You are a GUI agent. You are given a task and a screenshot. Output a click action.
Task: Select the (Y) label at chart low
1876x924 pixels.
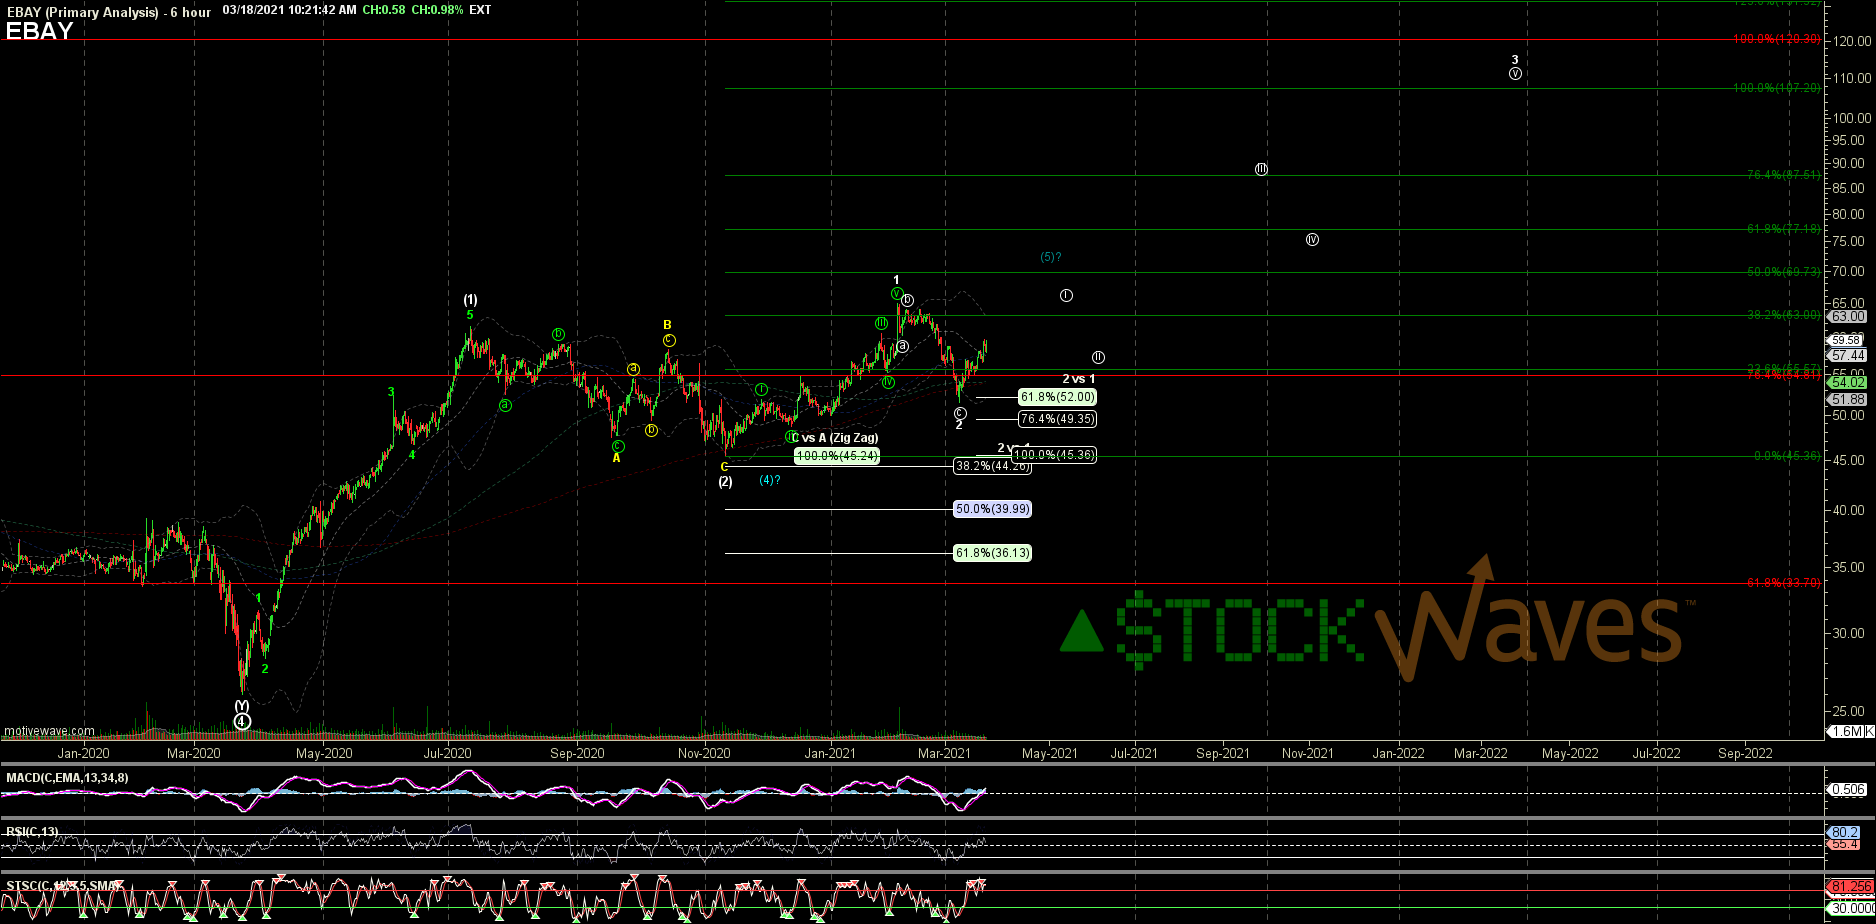[x=242, y=705]
